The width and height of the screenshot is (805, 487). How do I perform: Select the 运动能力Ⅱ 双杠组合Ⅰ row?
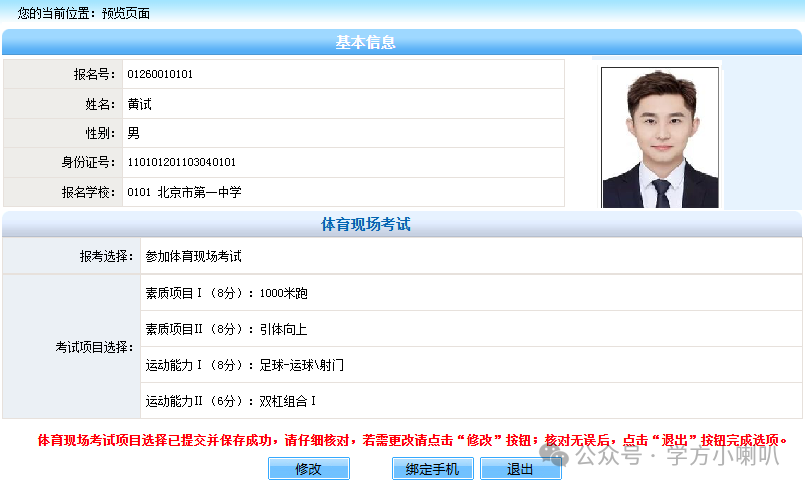tap(471, 401)
